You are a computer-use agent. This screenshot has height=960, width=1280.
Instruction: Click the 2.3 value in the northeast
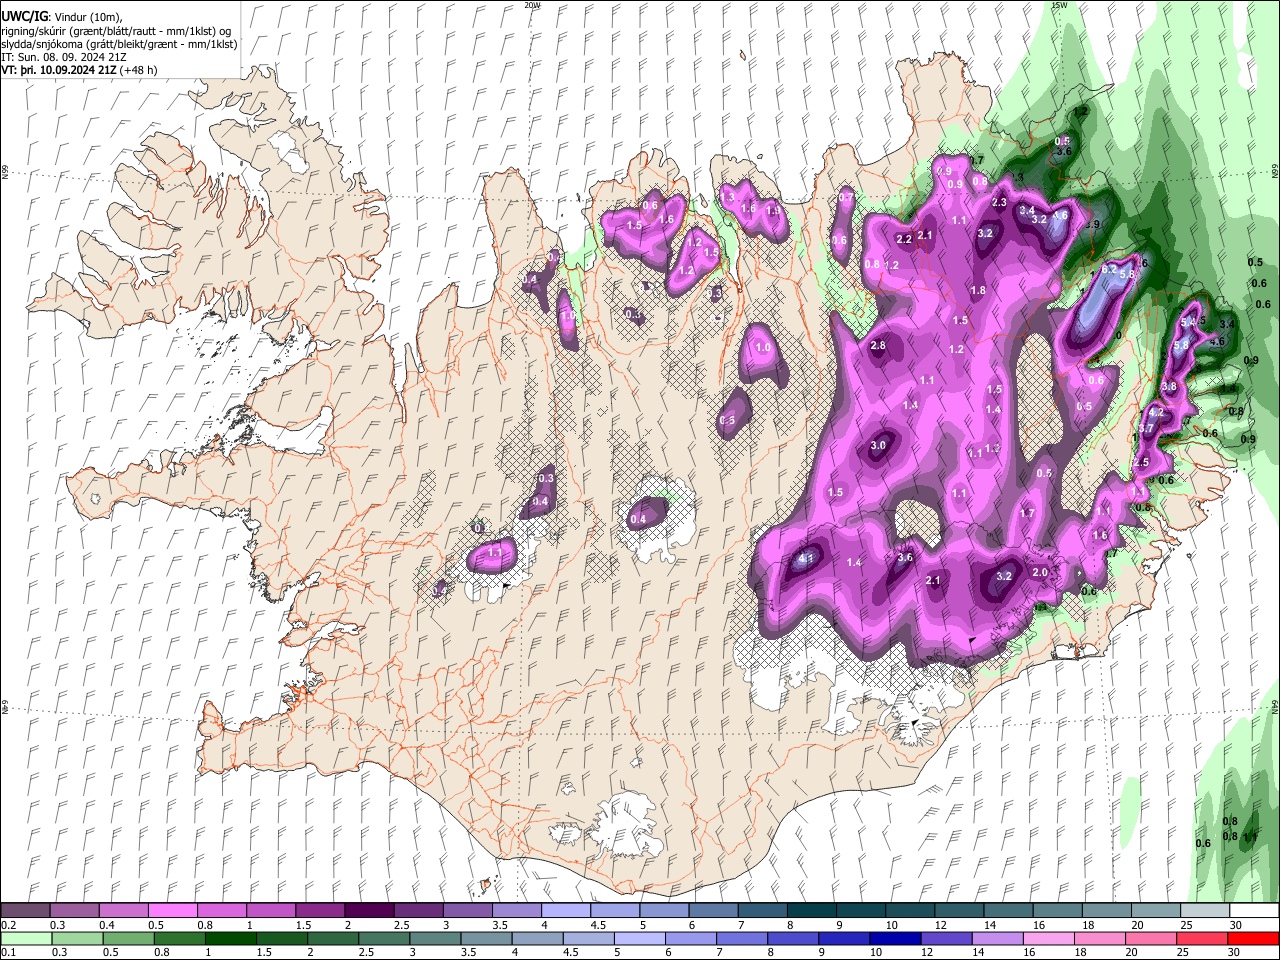pos(998,202)
